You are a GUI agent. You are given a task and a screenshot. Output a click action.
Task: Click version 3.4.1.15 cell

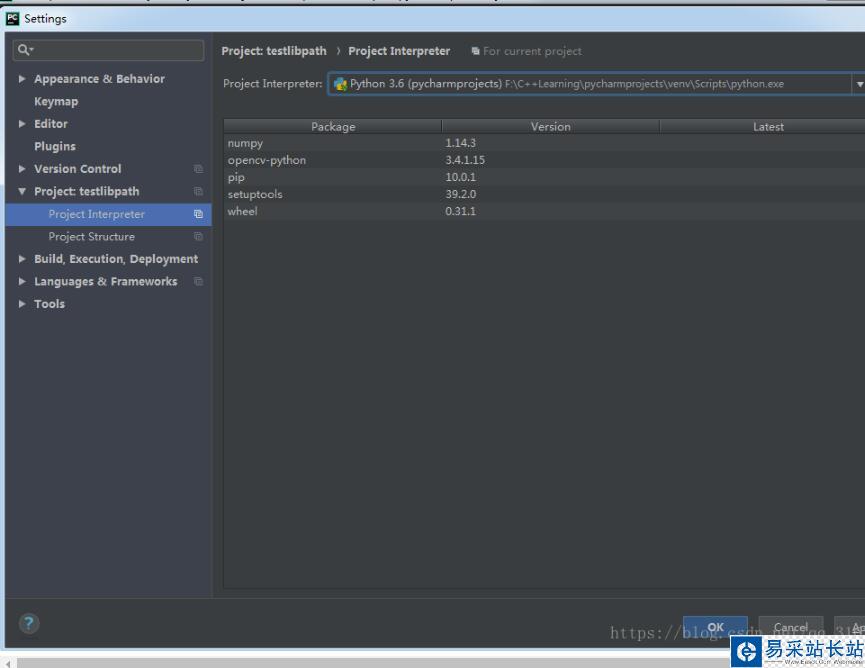[465, 160]
